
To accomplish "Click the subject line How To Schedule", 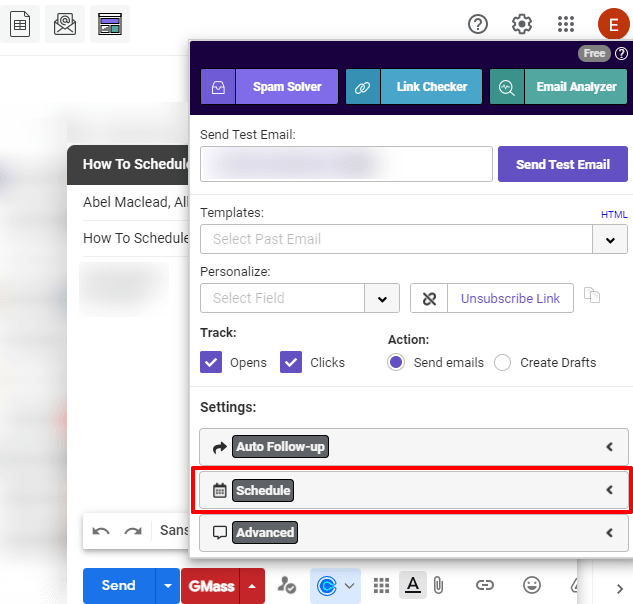I will pos(136,238).
